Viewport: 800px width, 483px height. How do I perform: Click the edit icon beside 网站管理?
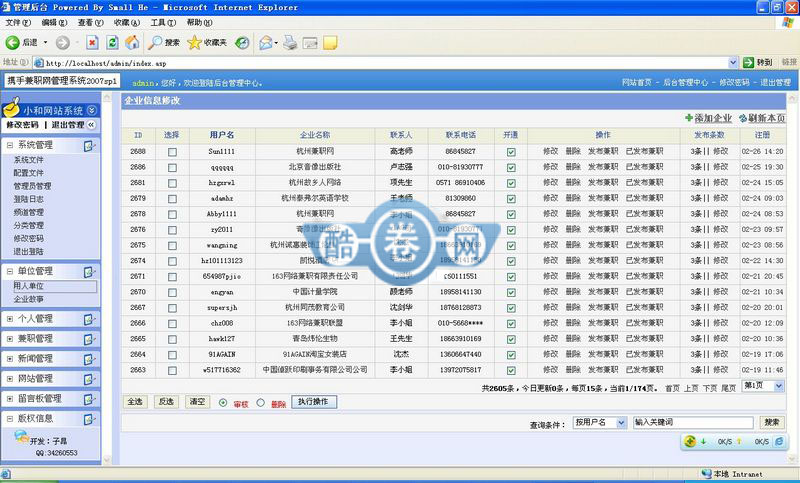(x=89, y=379)
